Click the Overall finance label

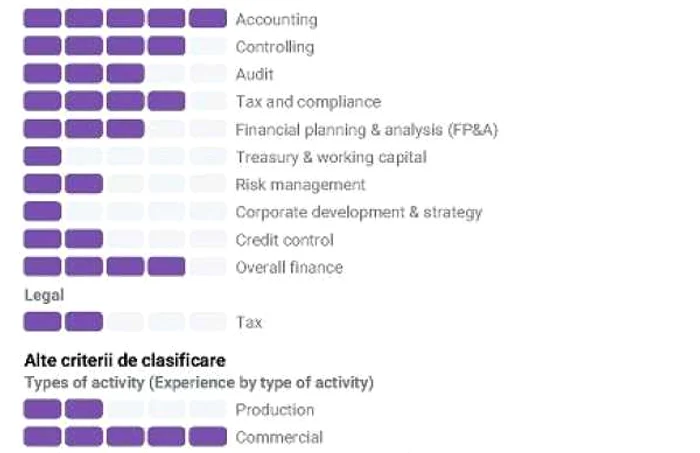point(289,267)
